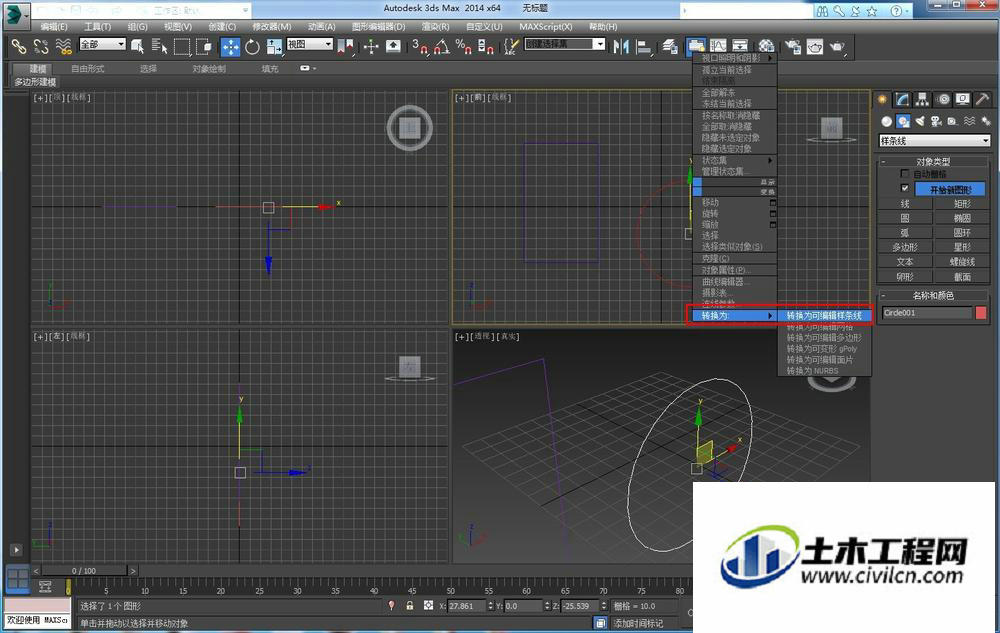Pick the Rectangular Selection Region tool
Image resolution: width=1000 pixels, height=633 pixels.
[x=182, y=47]
